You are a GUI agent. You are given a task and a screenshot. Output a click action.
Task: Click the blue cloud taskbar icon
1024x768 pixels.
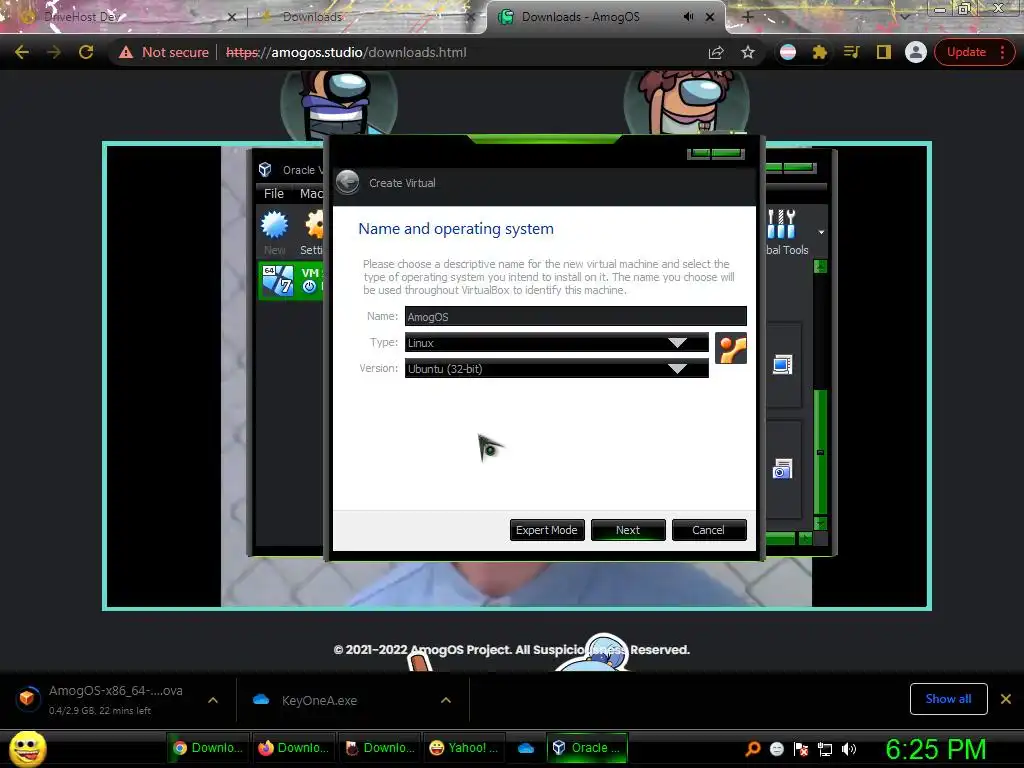[x=526, y=748]
